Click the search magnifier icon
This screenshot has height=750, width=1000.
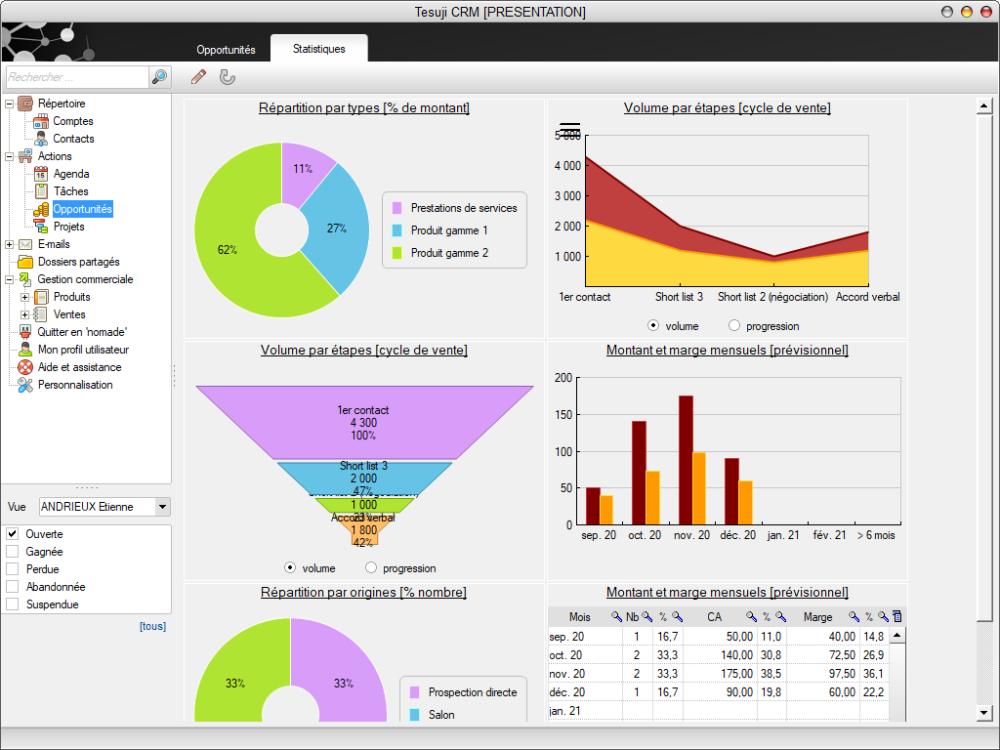point(159,77)
